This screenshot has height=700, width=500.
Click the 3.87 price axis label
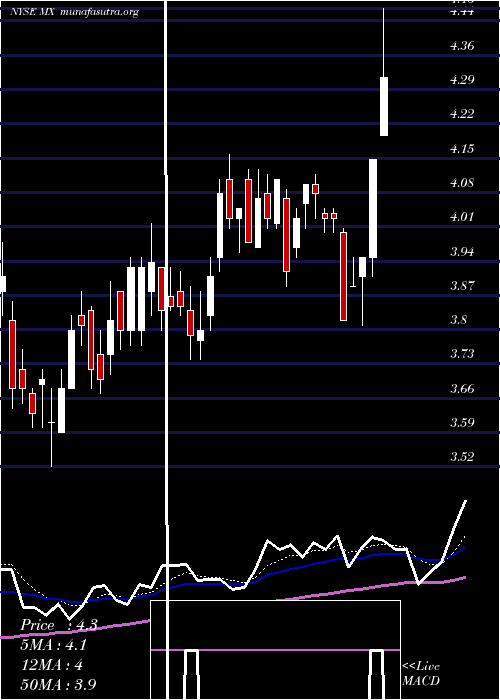click(462, 286)
